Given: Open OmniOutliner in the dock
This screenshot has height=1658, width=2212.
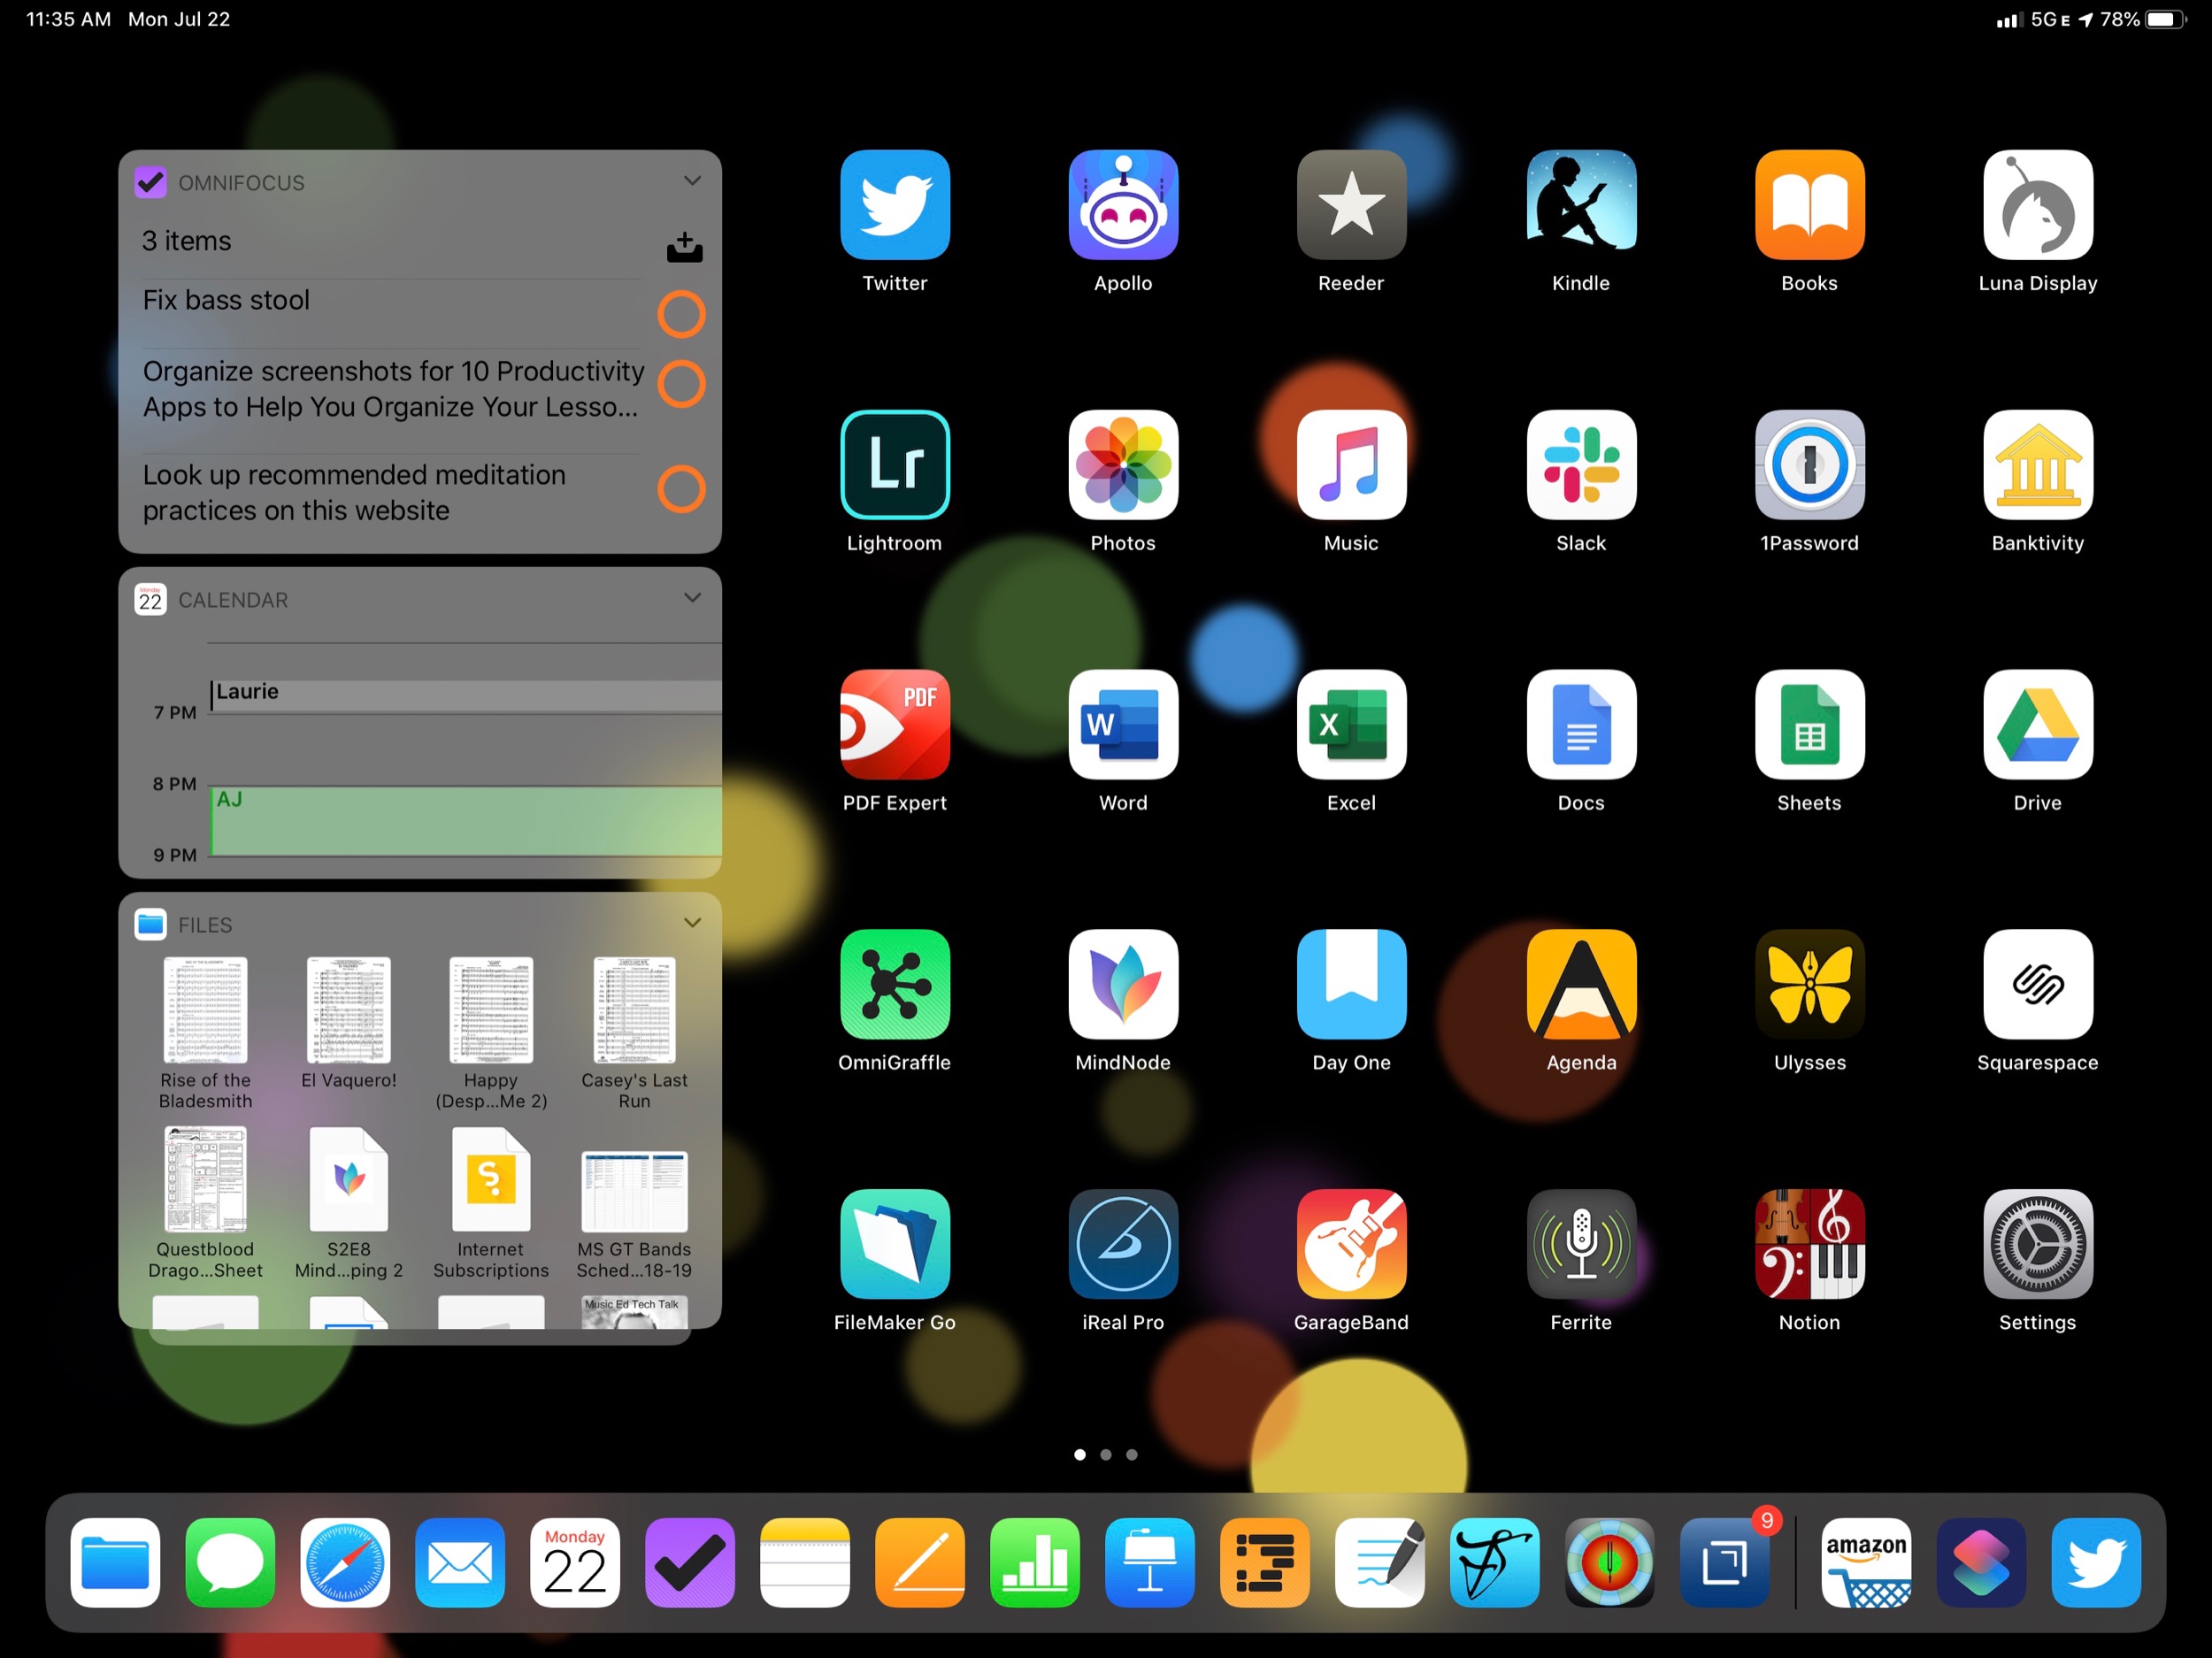Looking at the screenshot, I should click(x=1264, y=1562).
